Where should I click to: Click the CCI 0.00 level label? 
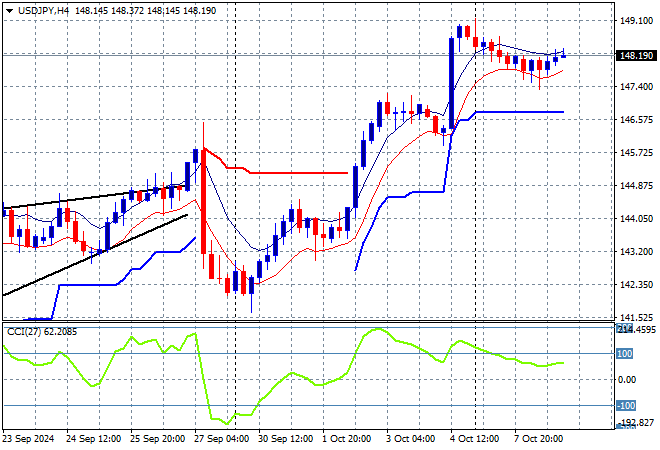click(x=627, y=380)
